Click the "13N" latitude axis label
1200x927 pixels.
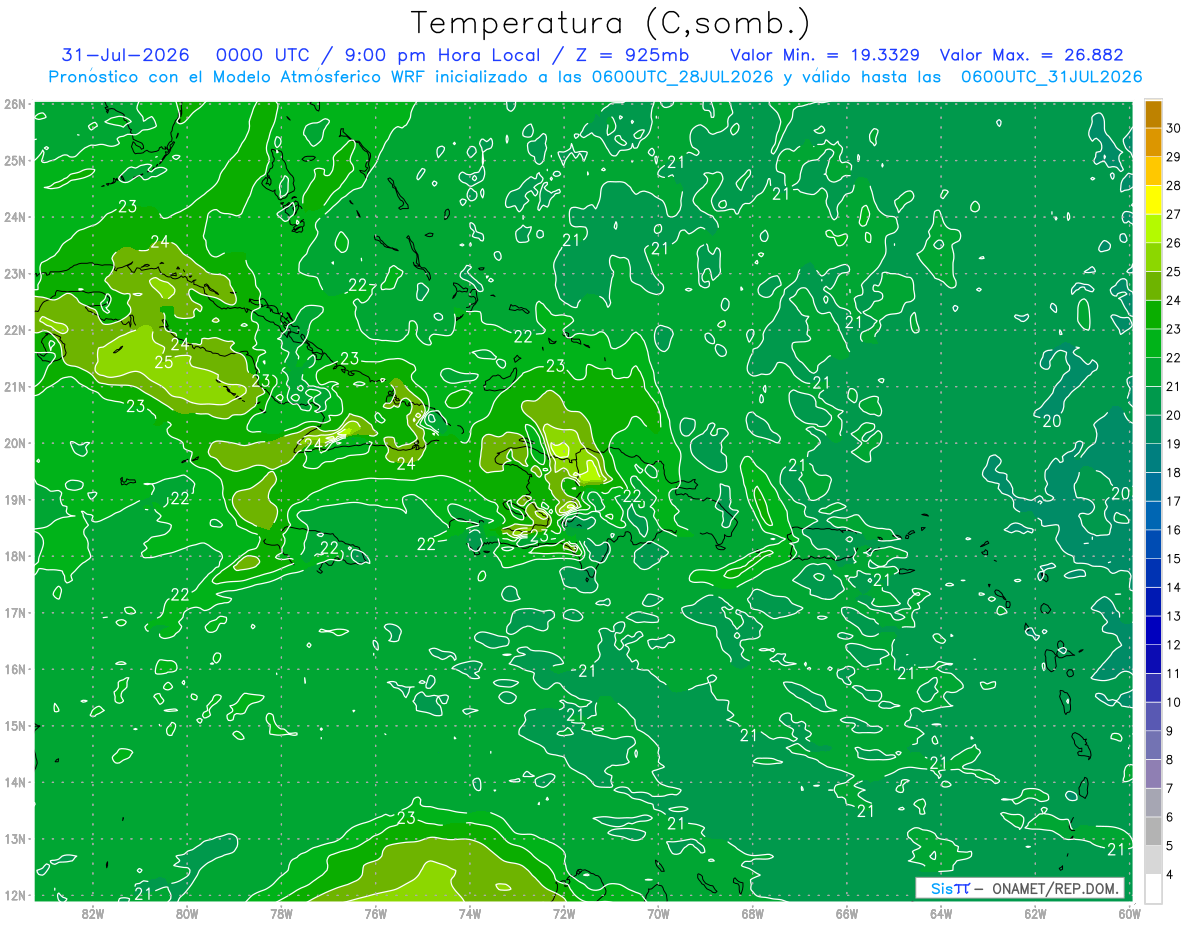pyautogui.click(x=16, y=838)
